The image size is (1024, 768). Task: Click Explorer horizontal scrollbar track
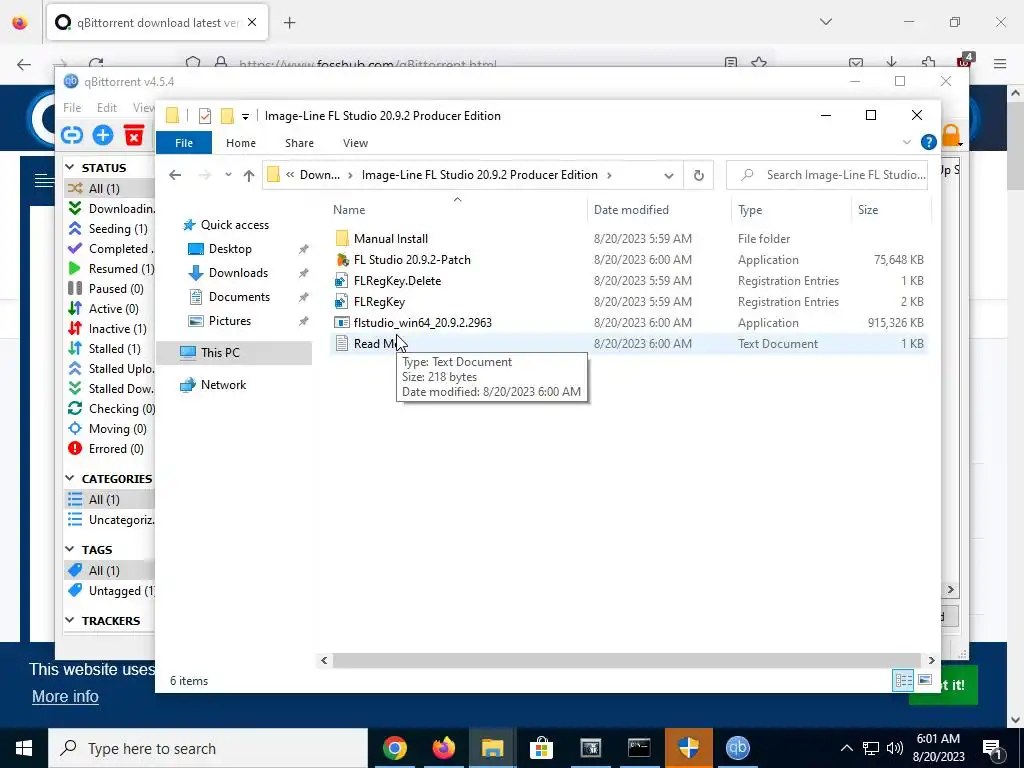tap(627, 660)
